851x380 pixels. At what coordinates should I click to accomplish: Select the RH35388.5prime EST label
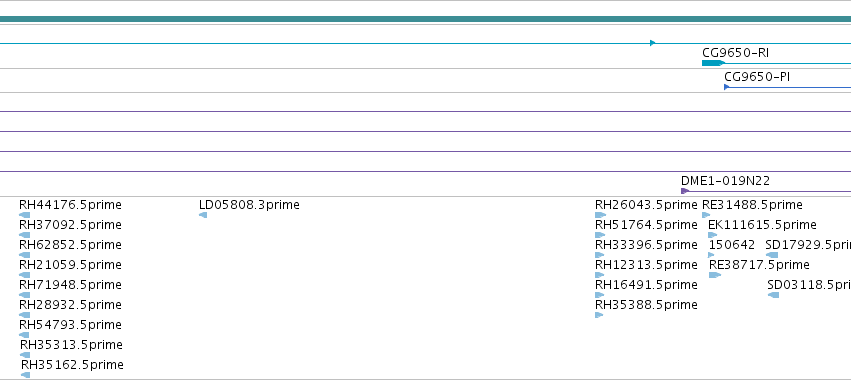coord(646,305)
